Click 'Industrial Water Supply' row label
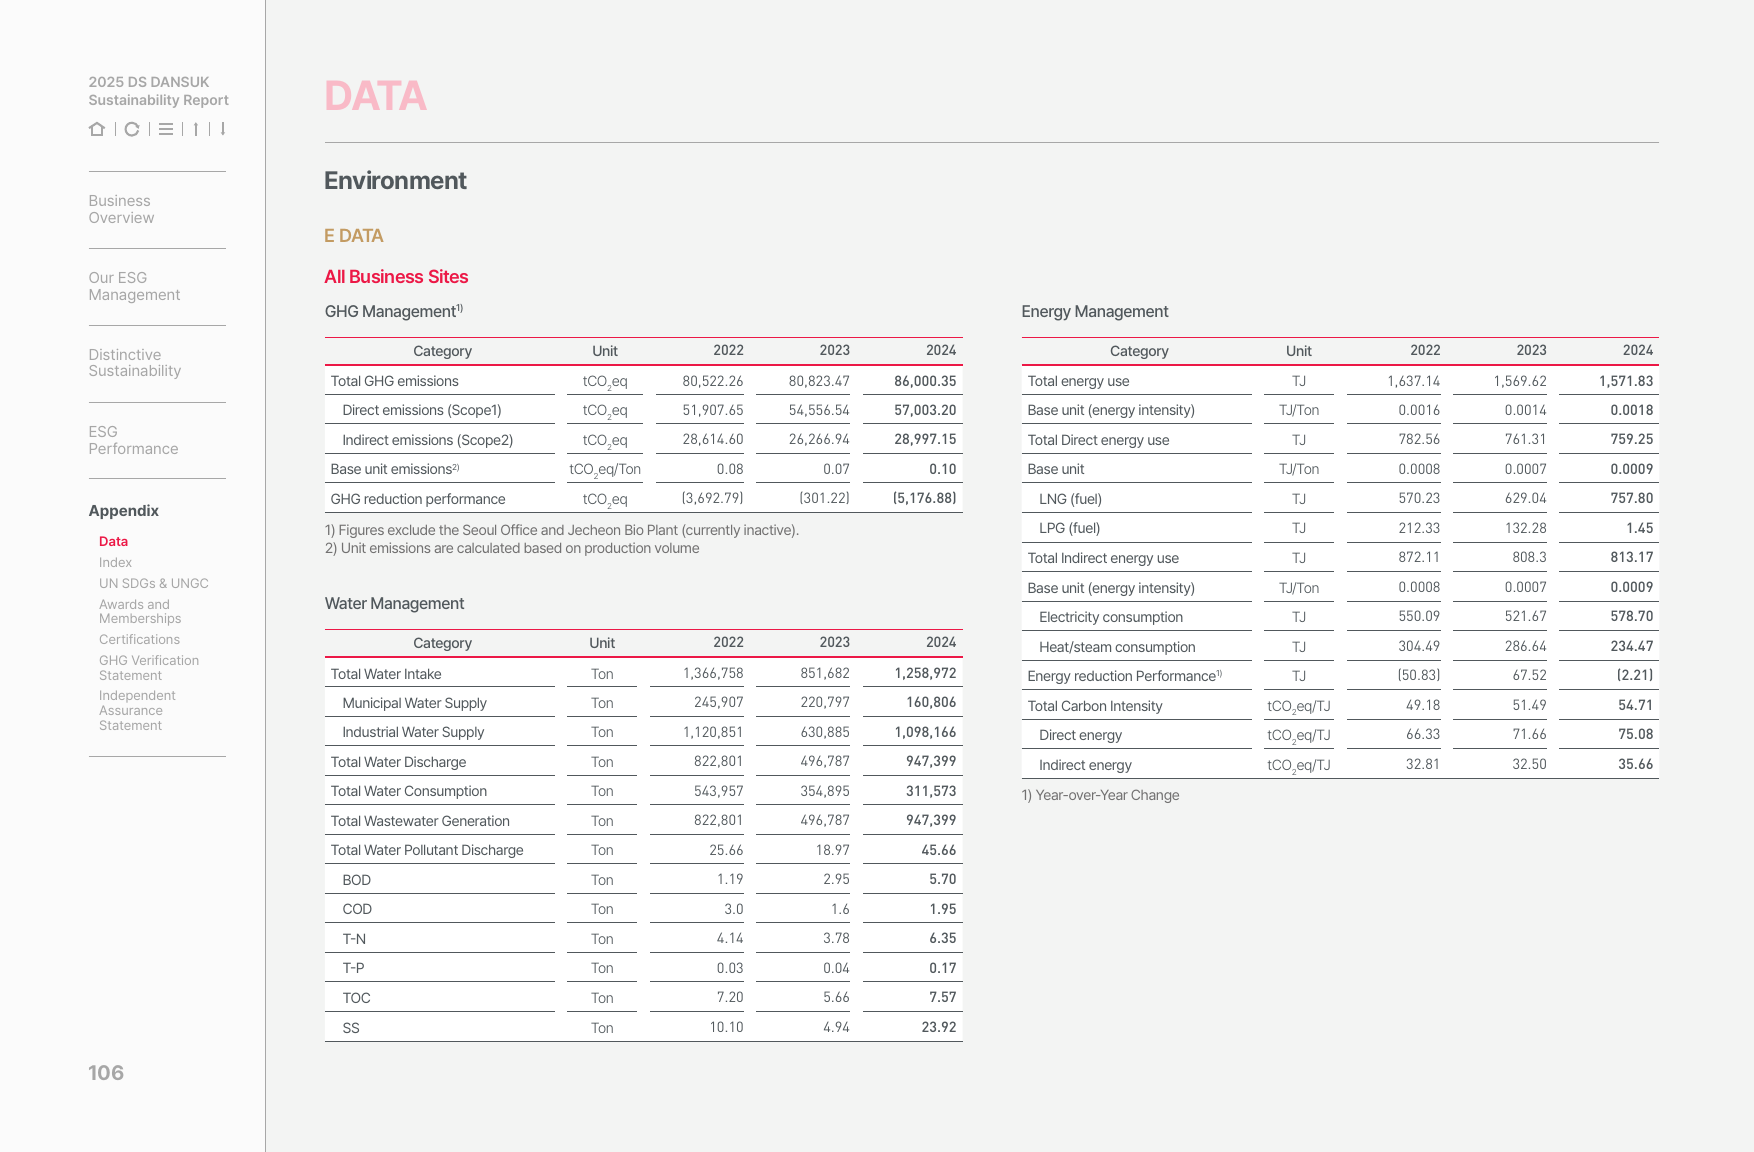This screenshot has height=1152, width=1754. (413, 732)
